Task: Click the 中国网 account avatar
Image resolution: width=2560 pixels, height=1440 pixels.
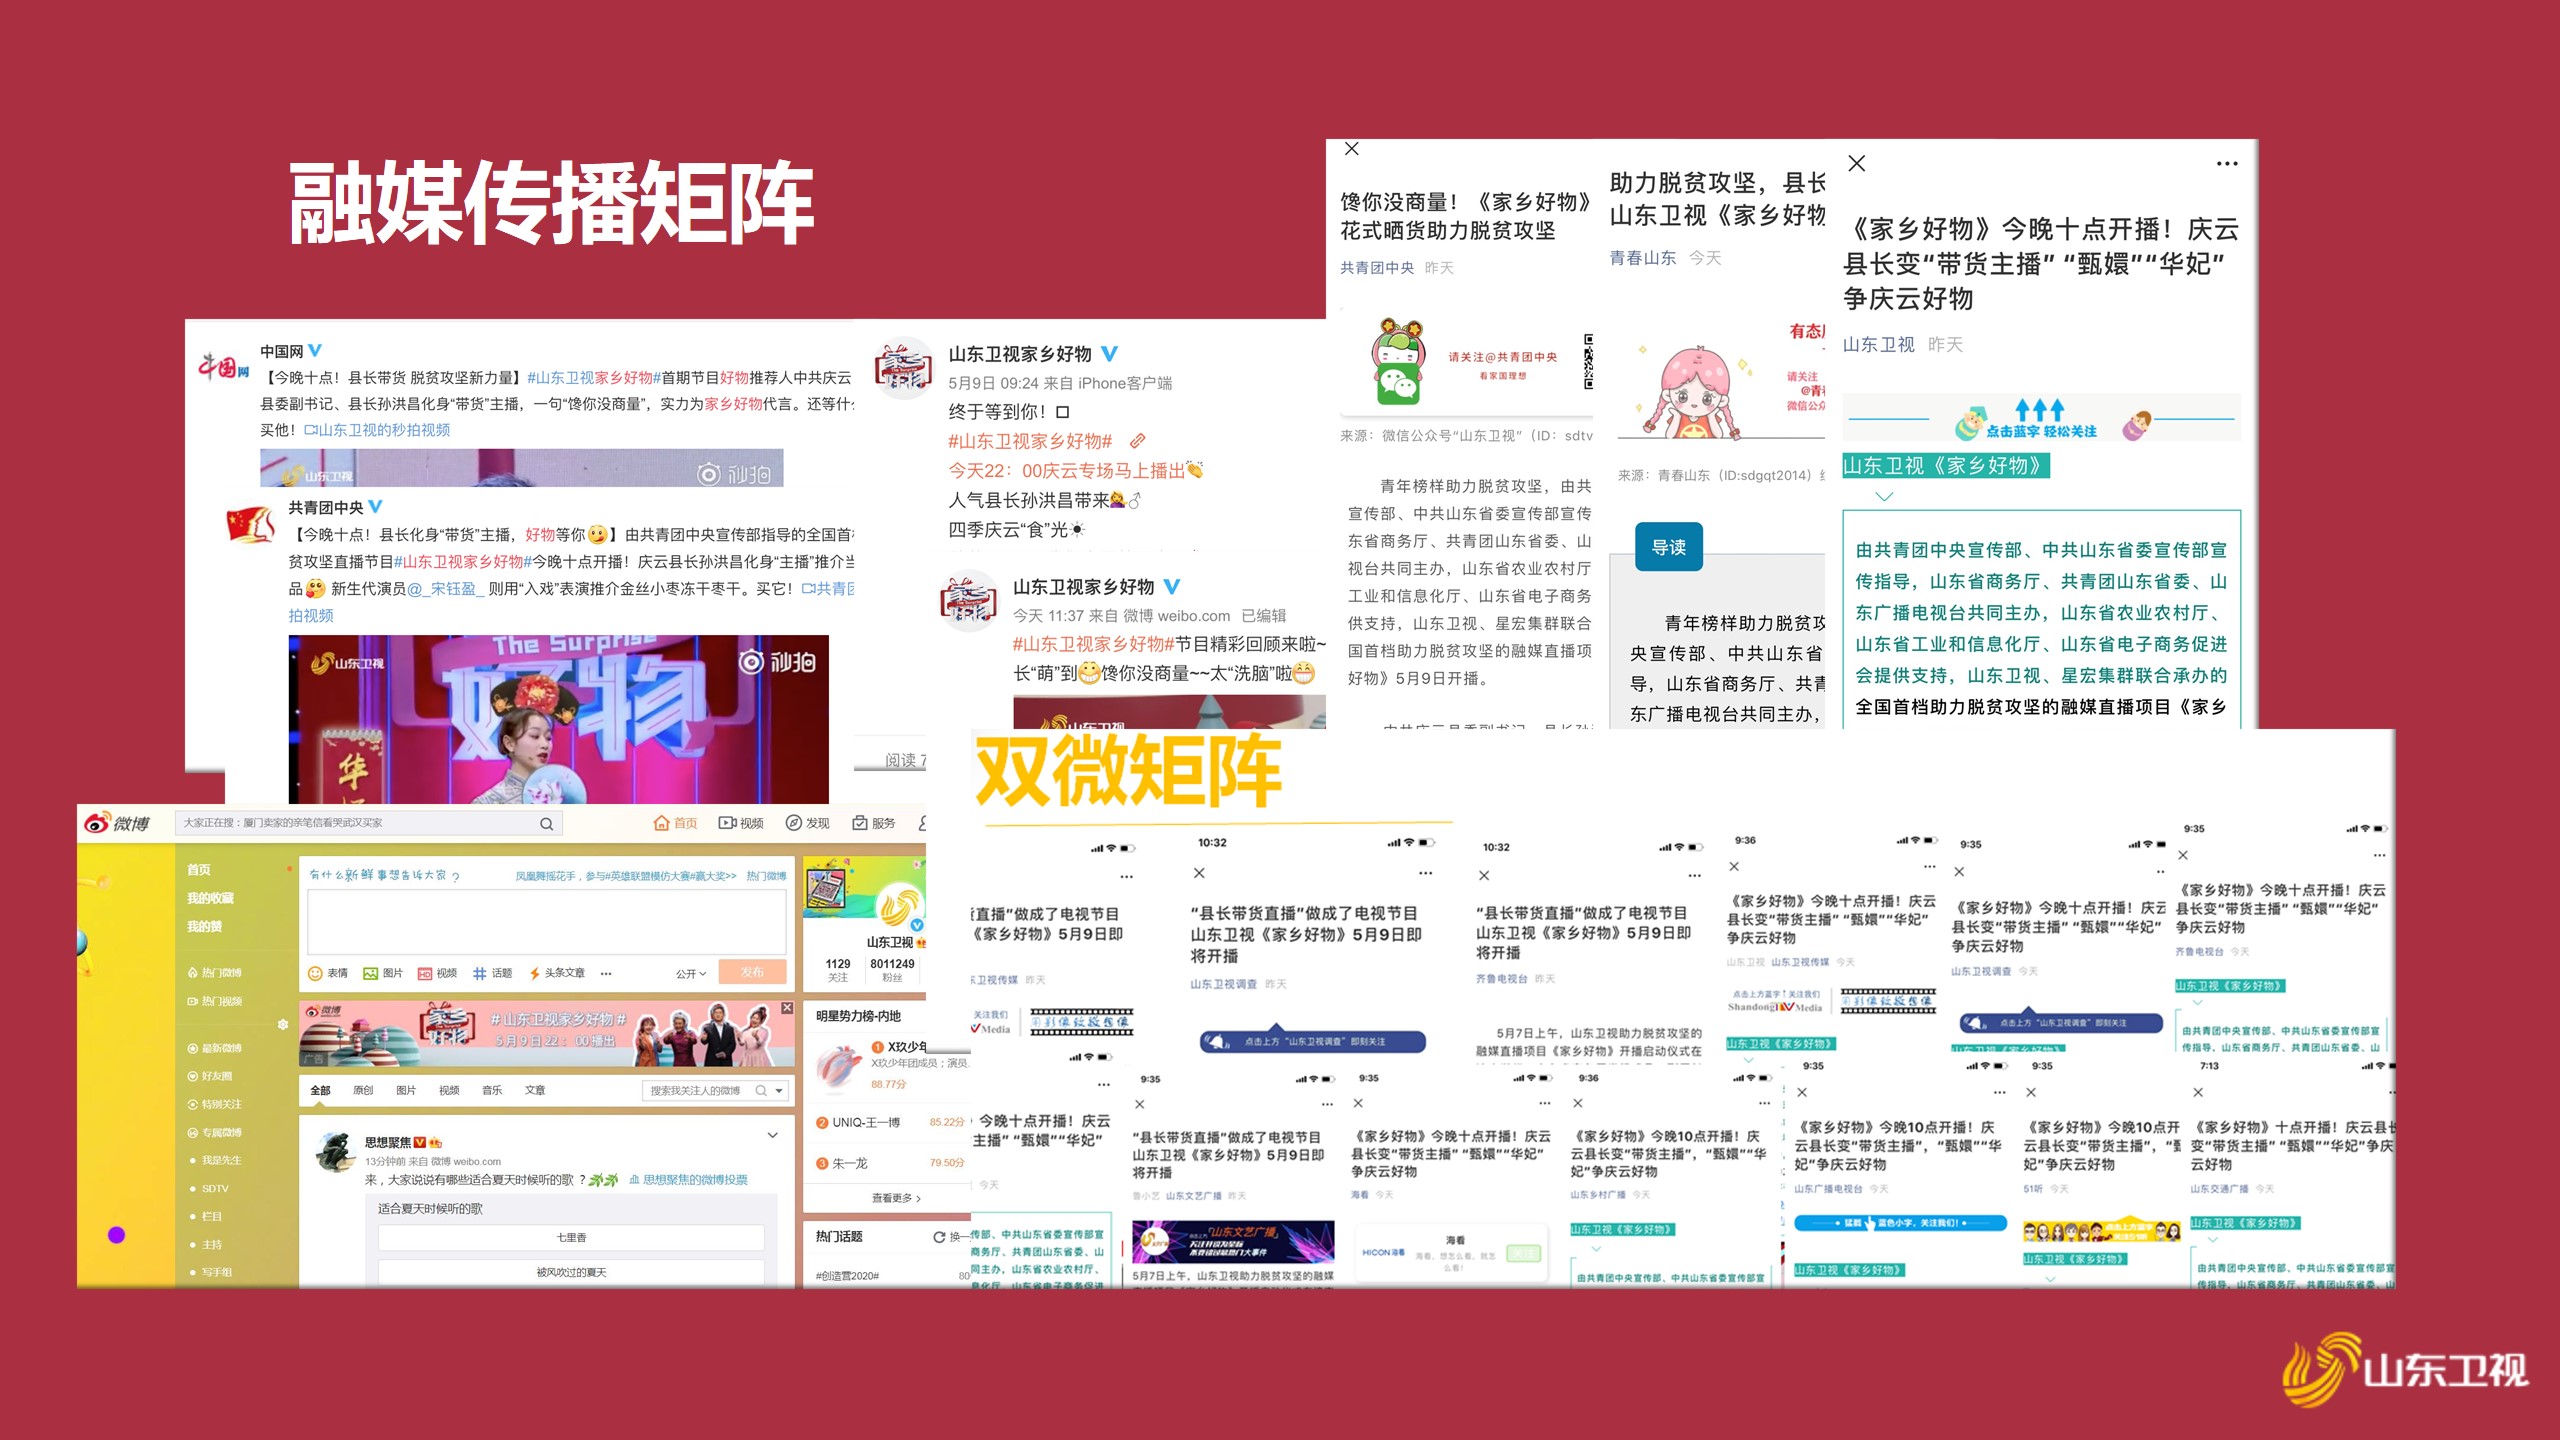Action: 222,367
